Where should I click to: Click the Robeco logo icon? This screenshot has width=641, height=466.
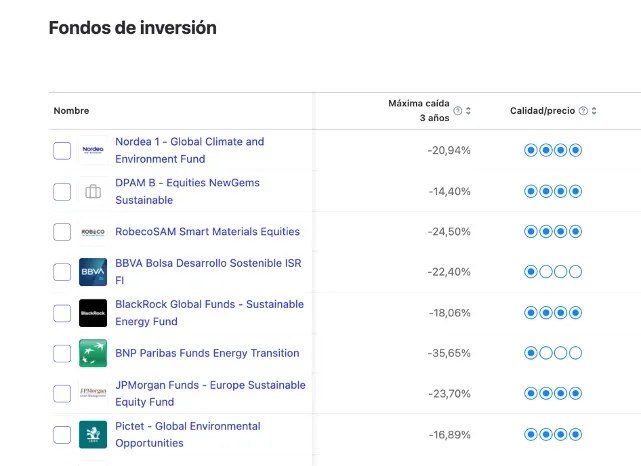[93, 232]
